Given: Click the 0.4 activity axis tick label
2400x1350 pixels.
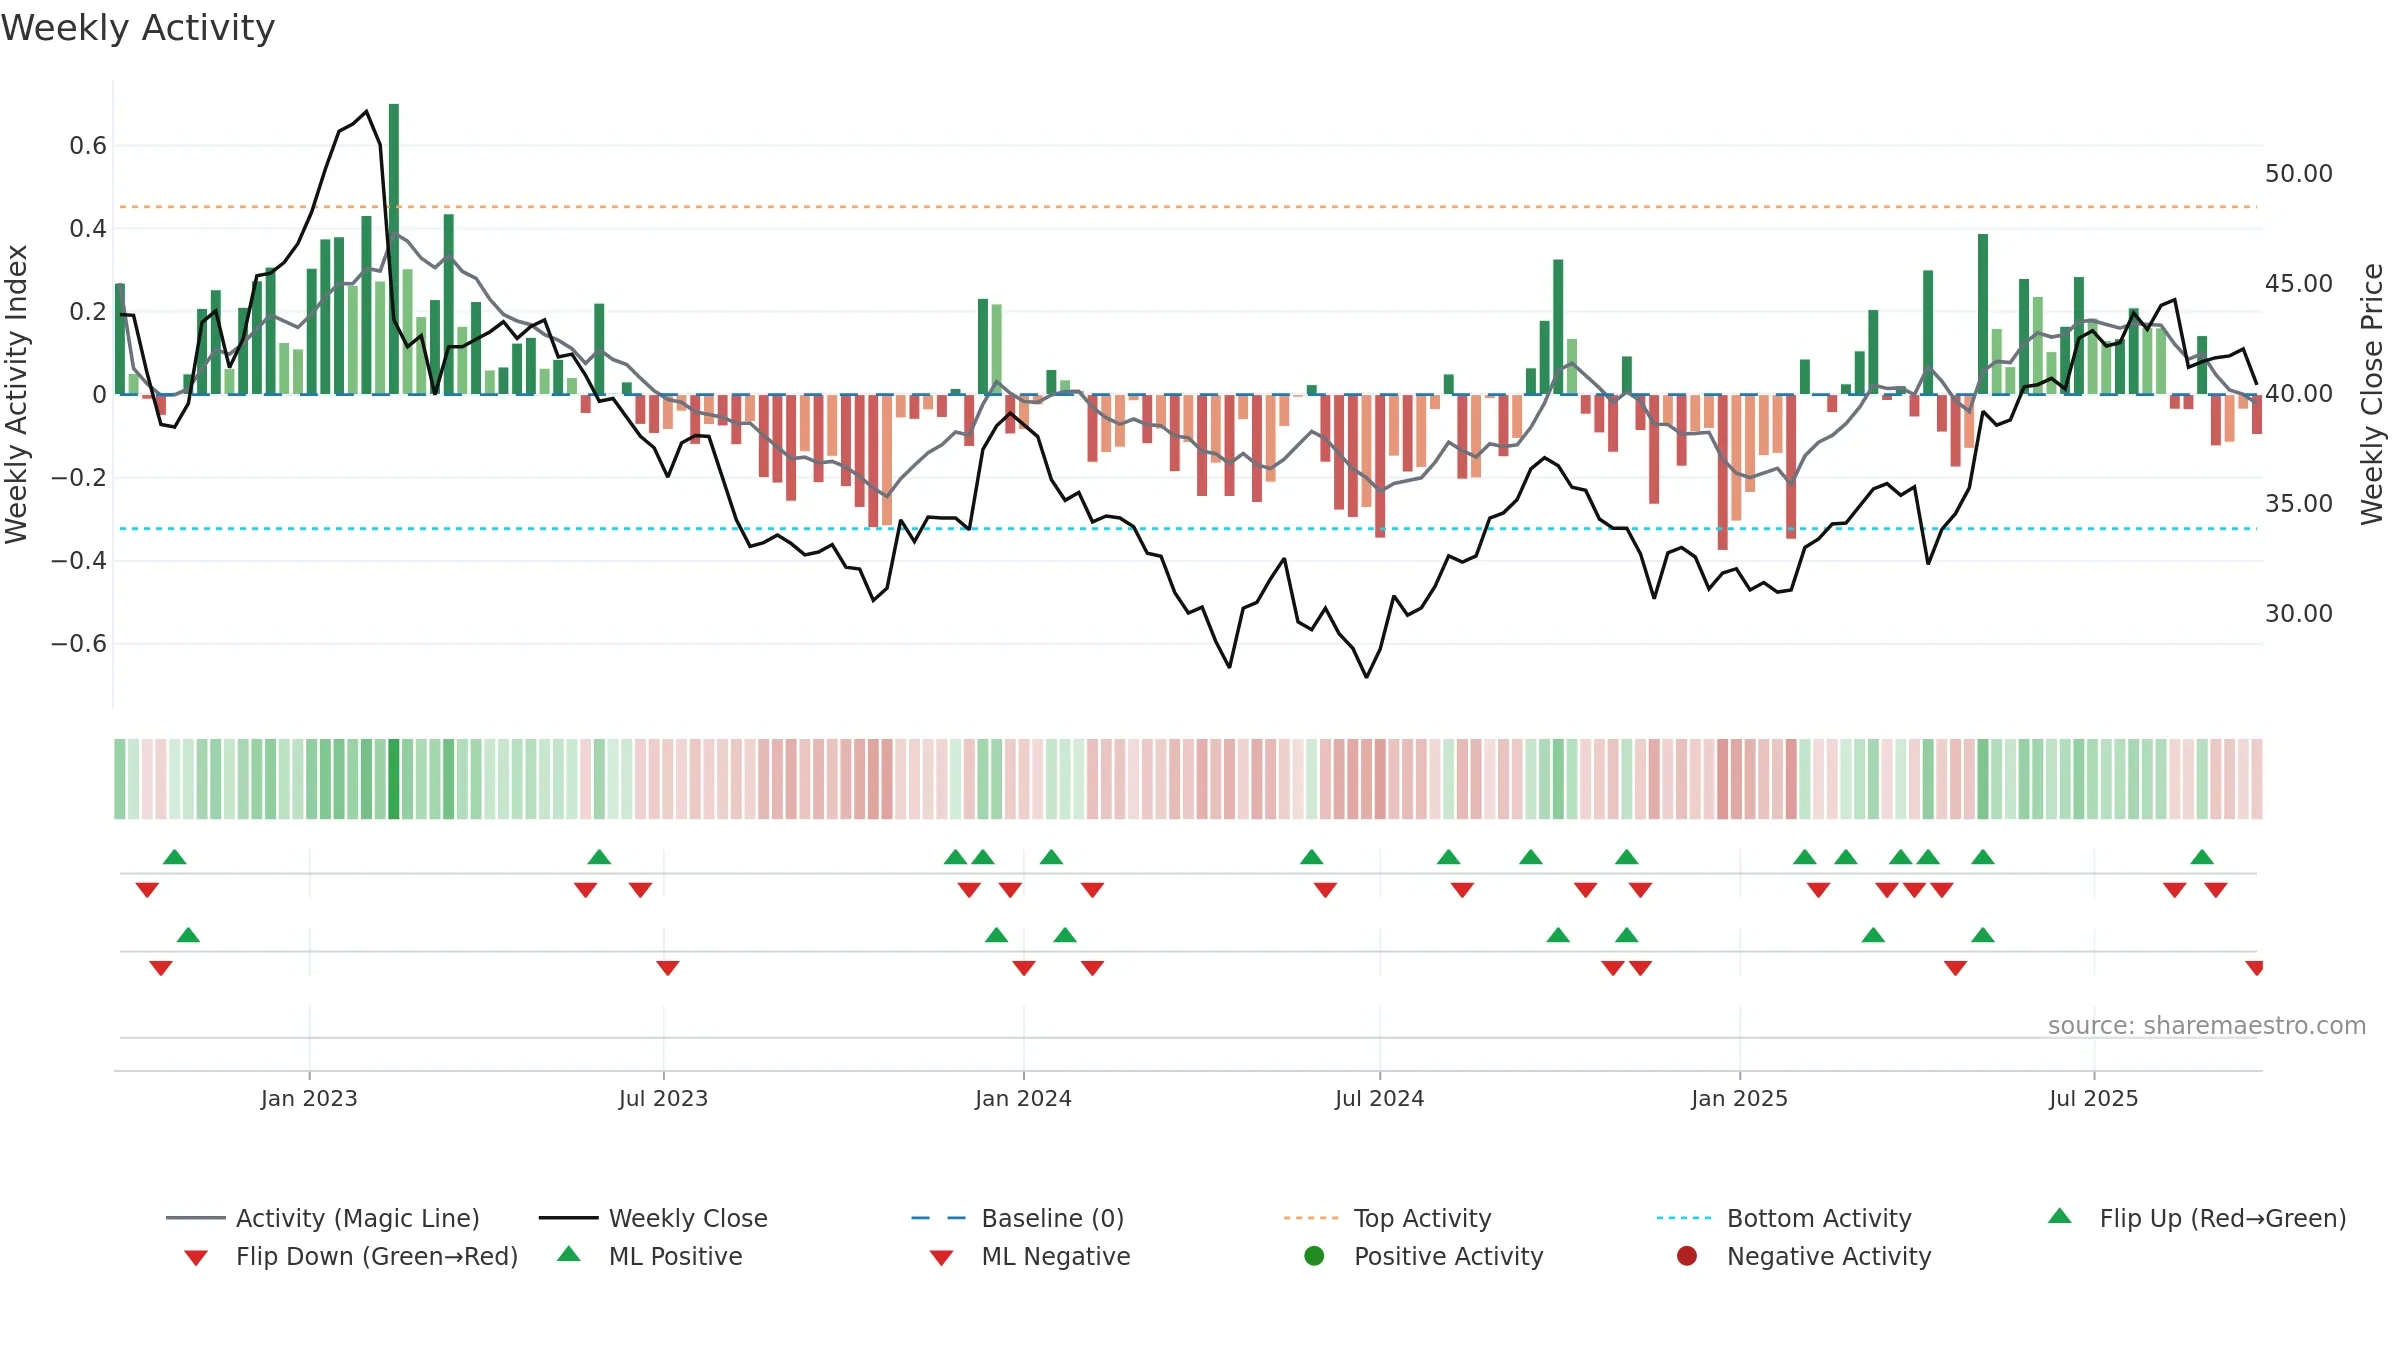Looking at the screenshot, I should pos(87,229).
